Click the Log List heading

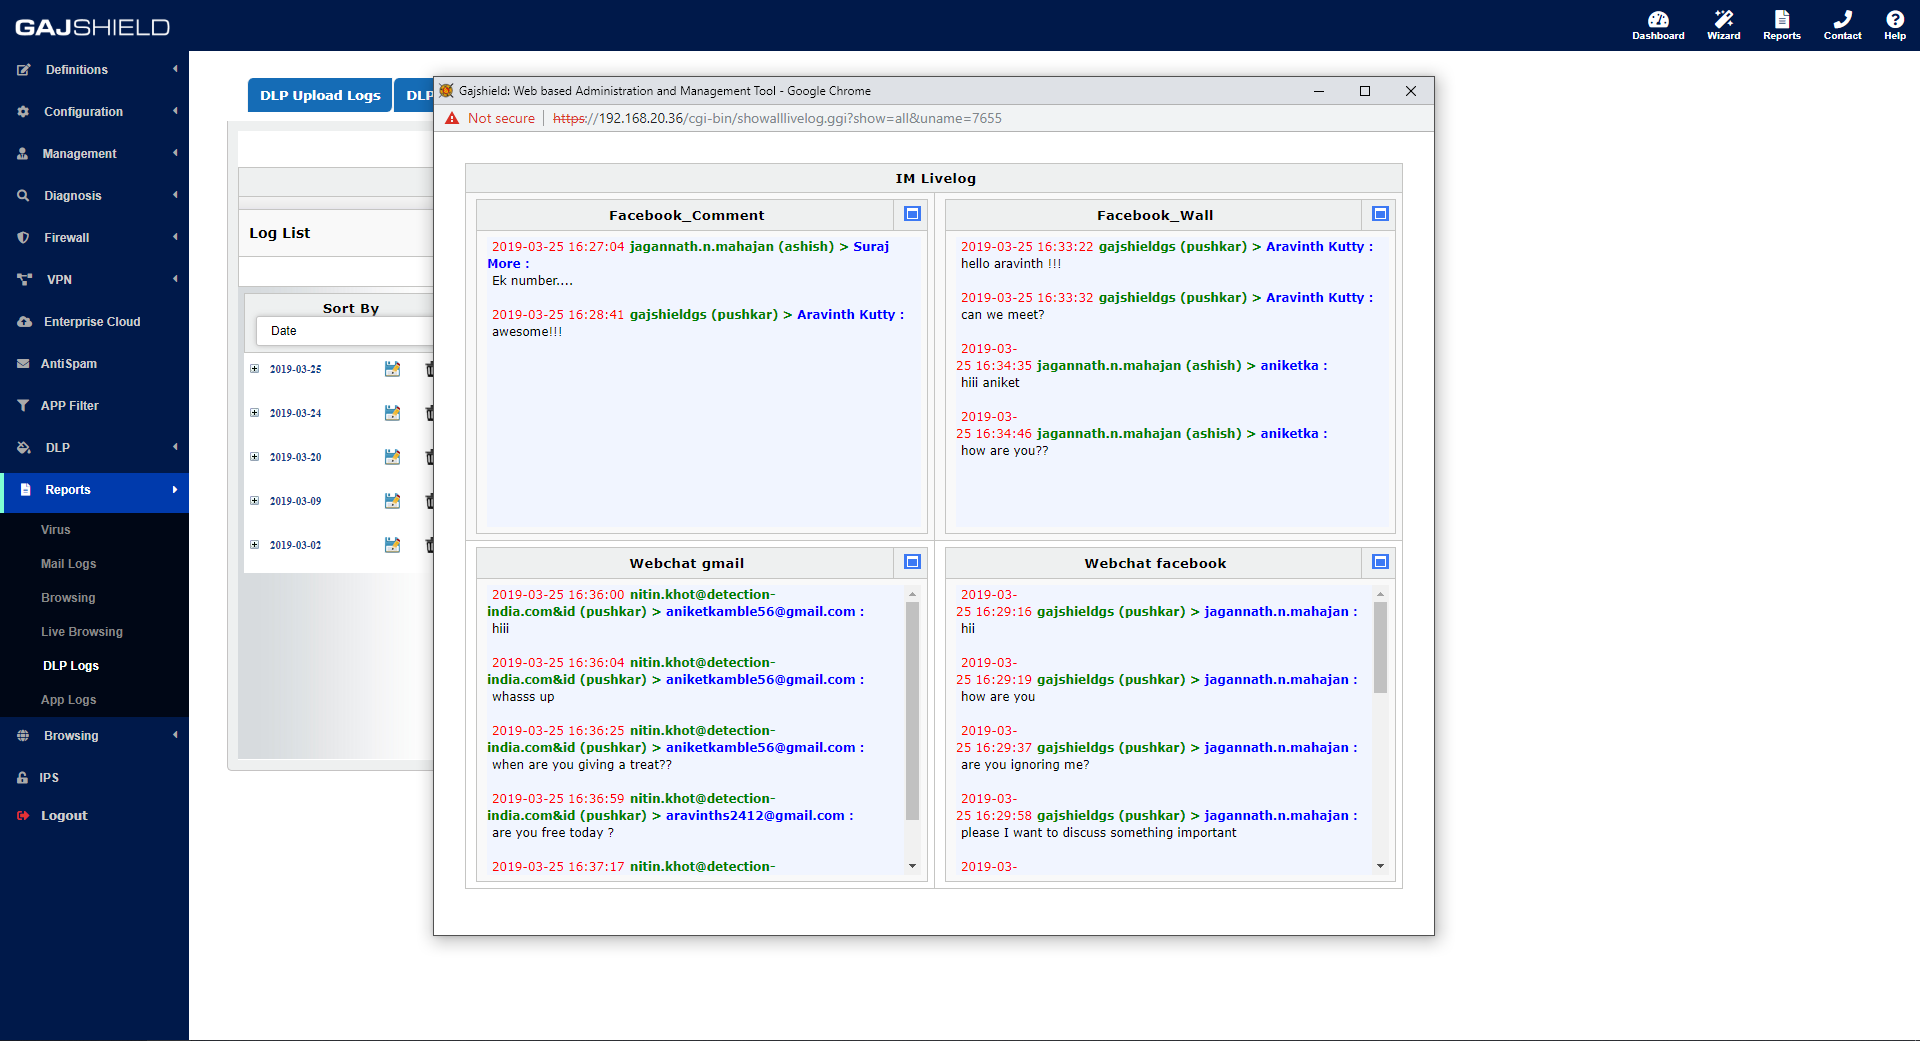coord(280,233)
